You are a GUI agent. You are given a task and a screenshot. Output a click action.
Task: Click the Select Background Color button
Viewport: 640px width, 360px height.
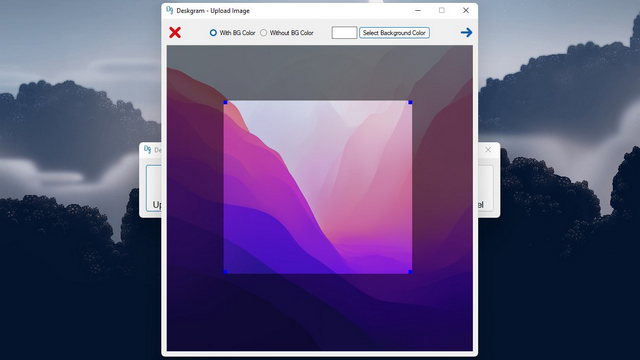click(394, 33)
